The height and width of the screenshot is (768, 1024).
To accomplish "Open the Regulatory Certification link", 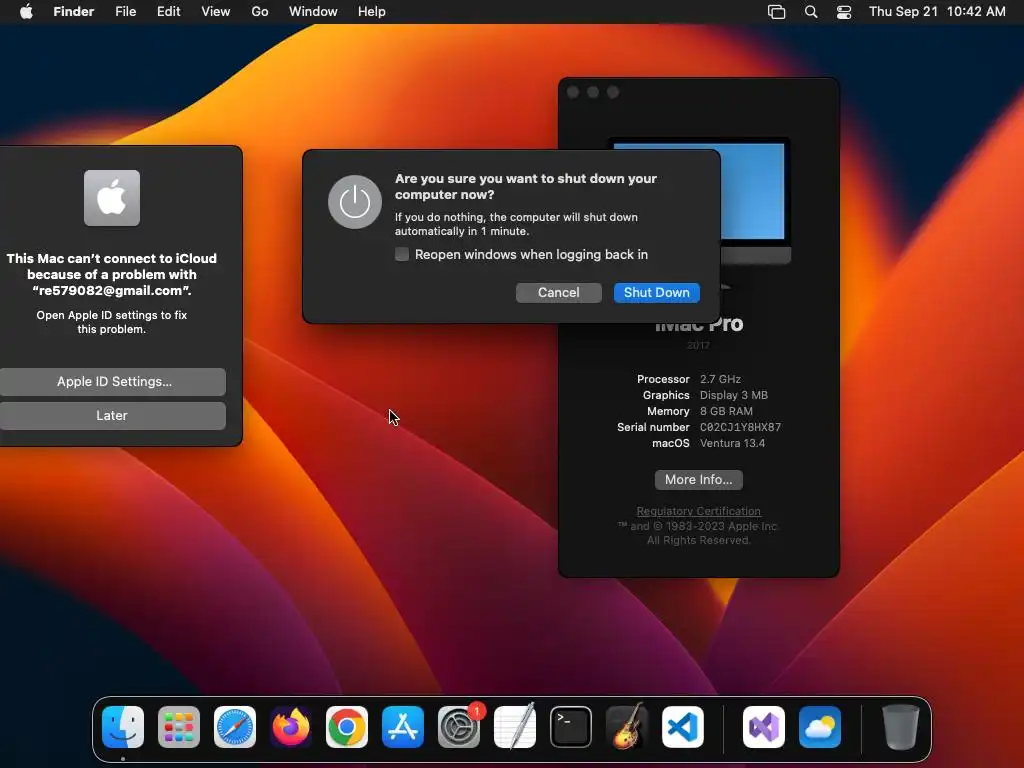I will (x=699, y=511).
